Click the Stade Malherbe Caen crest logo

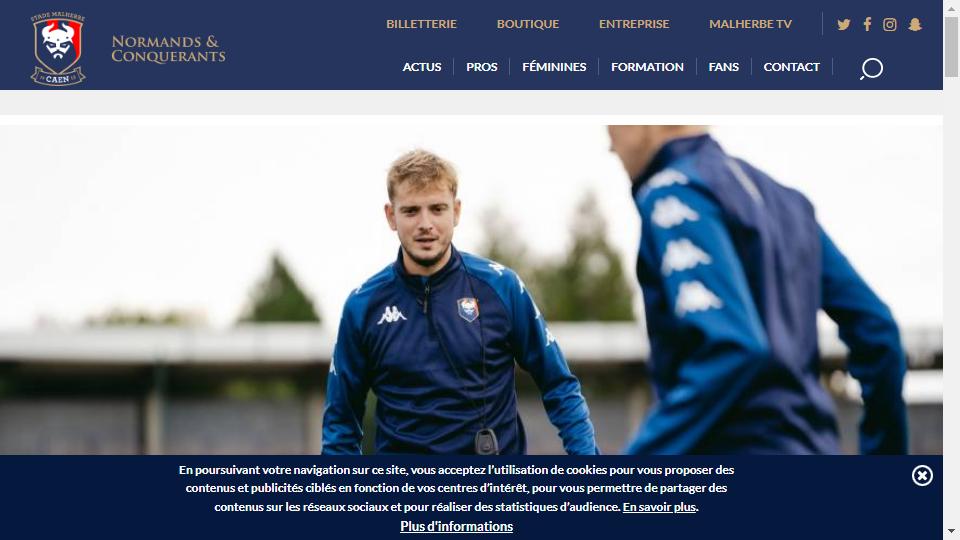click(x=58, y=48)
